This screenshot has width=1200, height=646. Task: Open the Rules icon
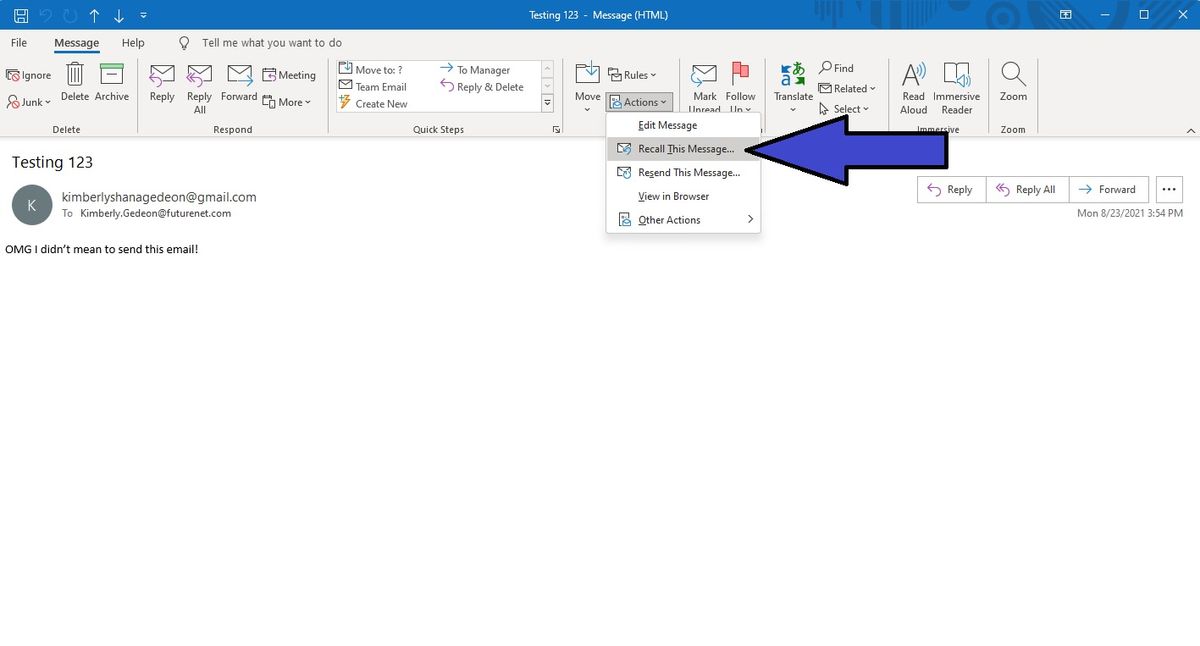pyautogui.click(x=634, y=74)
